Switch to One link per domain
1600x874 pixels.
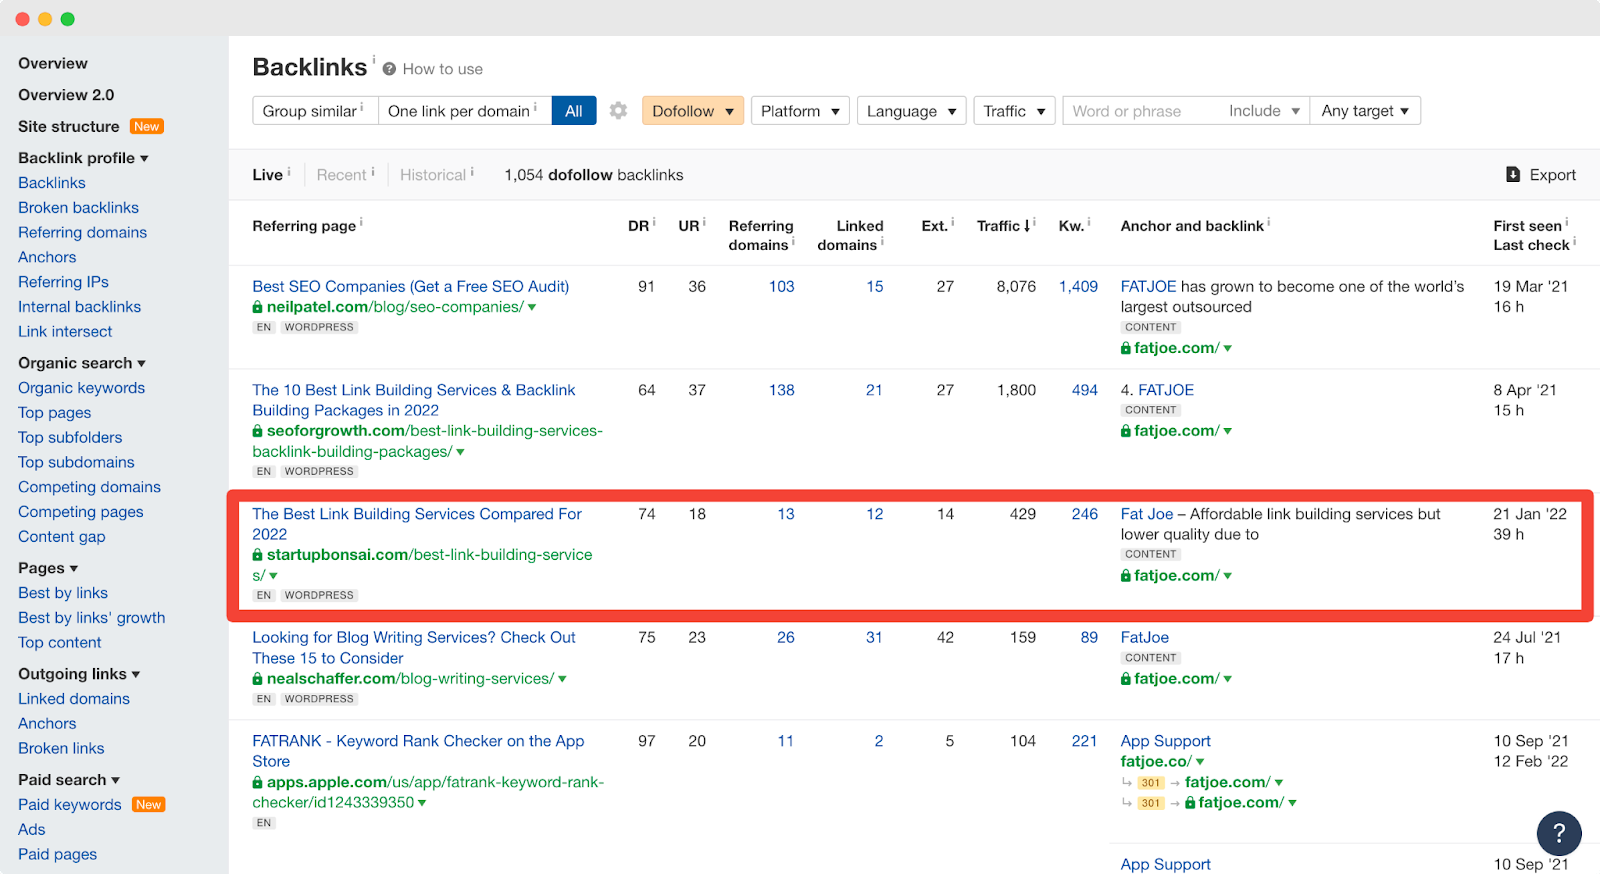pos(463,111)
